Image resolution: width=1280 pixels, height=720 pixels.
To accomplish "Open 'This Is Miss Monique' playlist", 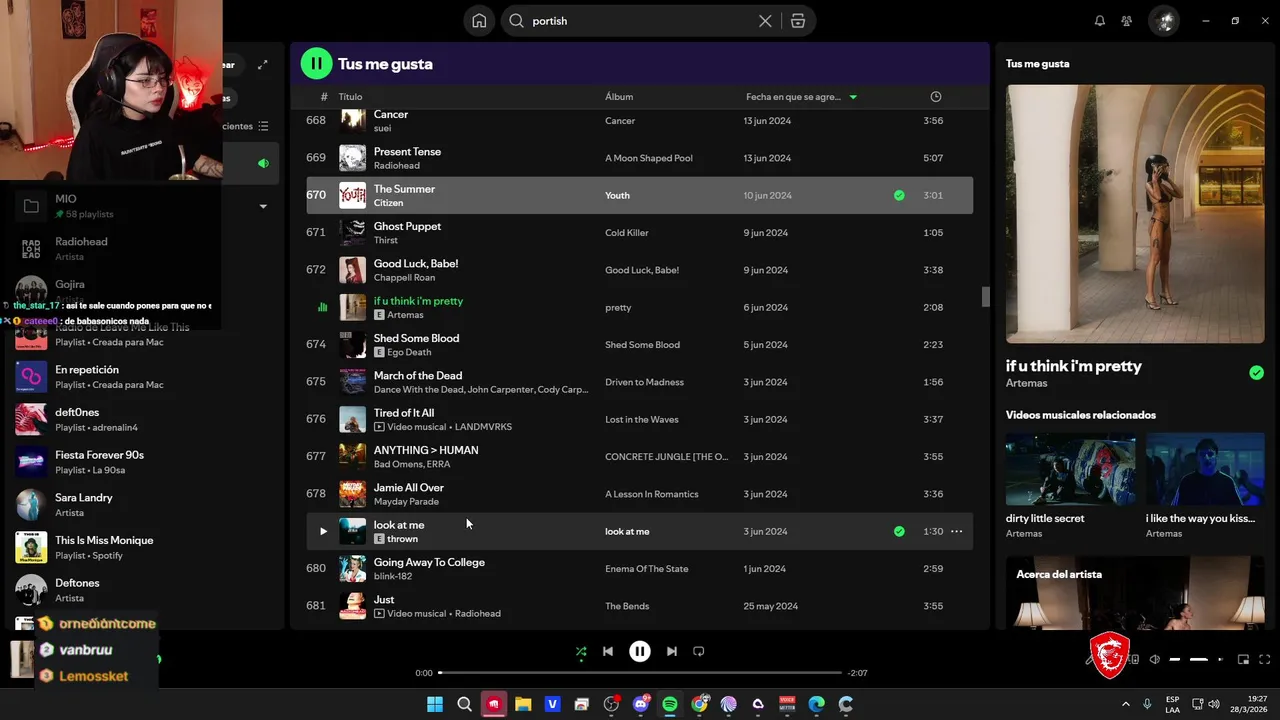I will 140,547.
